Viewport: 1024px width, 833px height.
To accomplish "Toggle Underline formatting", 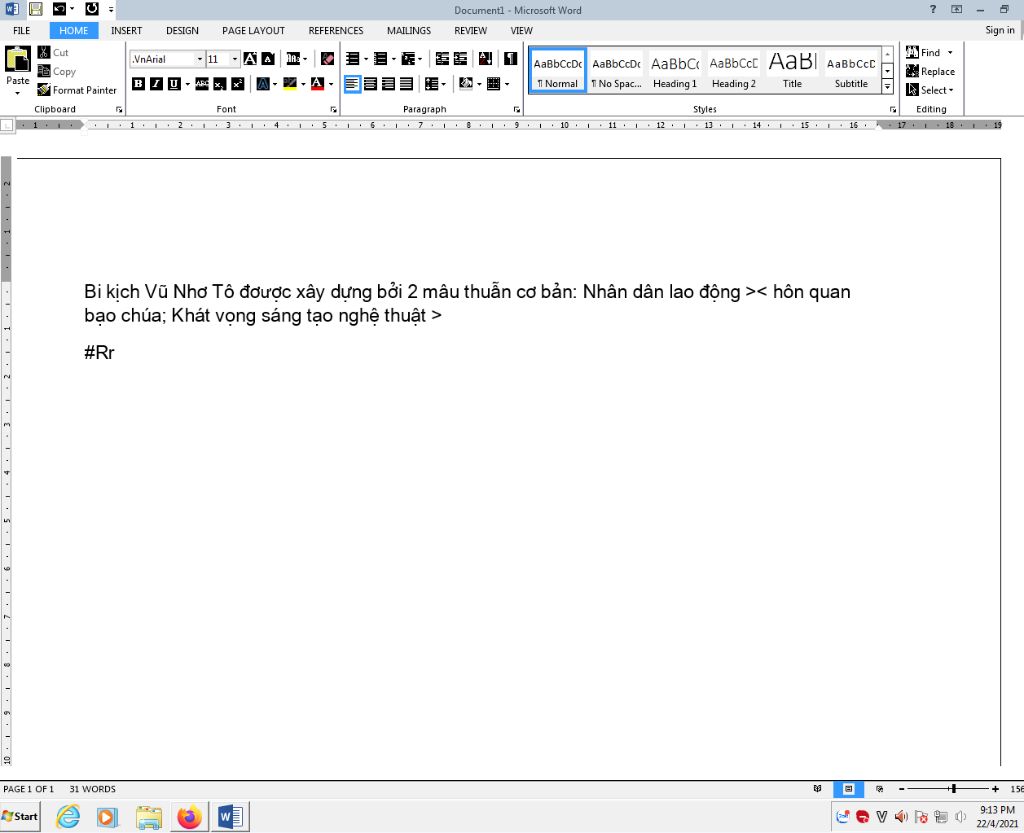I will click(x=174, y=84).
